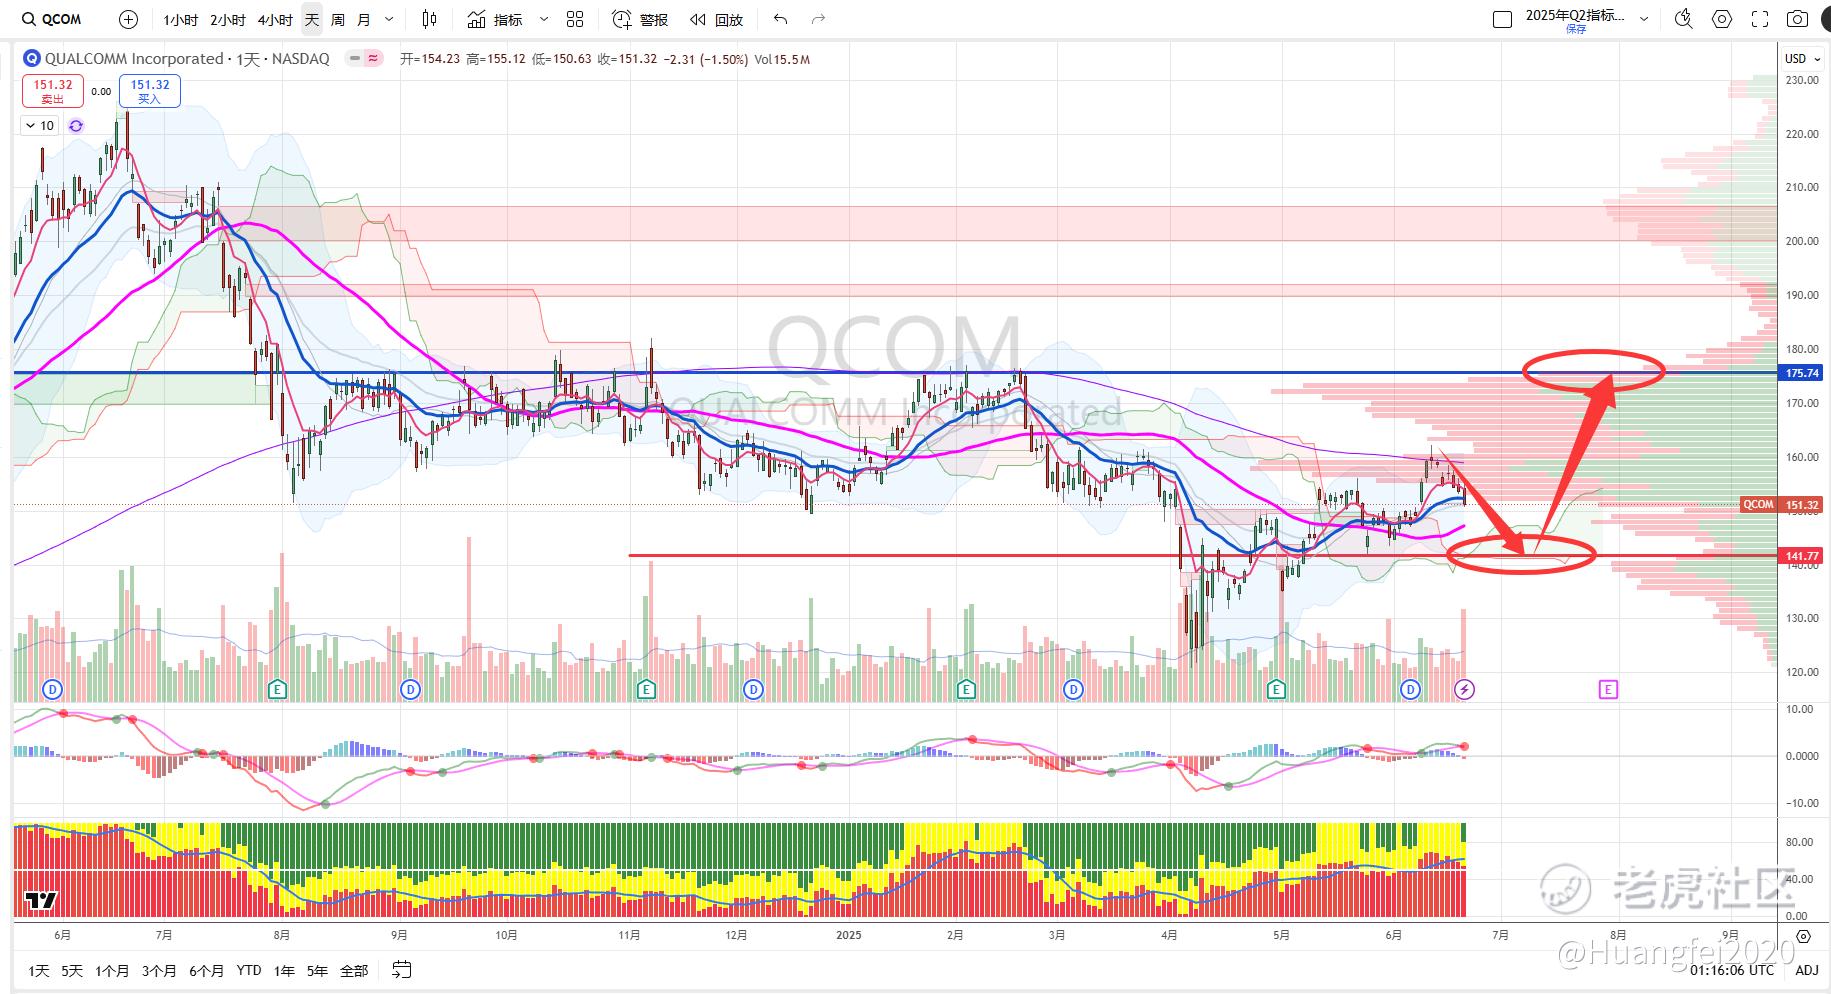
Task: Open the layout templates grid icon
Action: click(575, 19)
